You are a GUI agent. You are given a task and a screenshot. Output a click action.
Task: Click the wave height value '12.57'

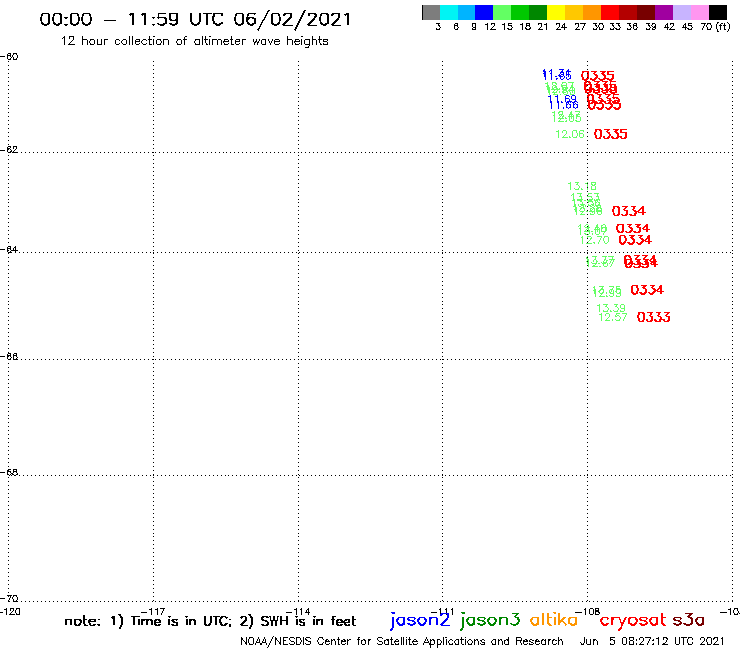[613, 317]
